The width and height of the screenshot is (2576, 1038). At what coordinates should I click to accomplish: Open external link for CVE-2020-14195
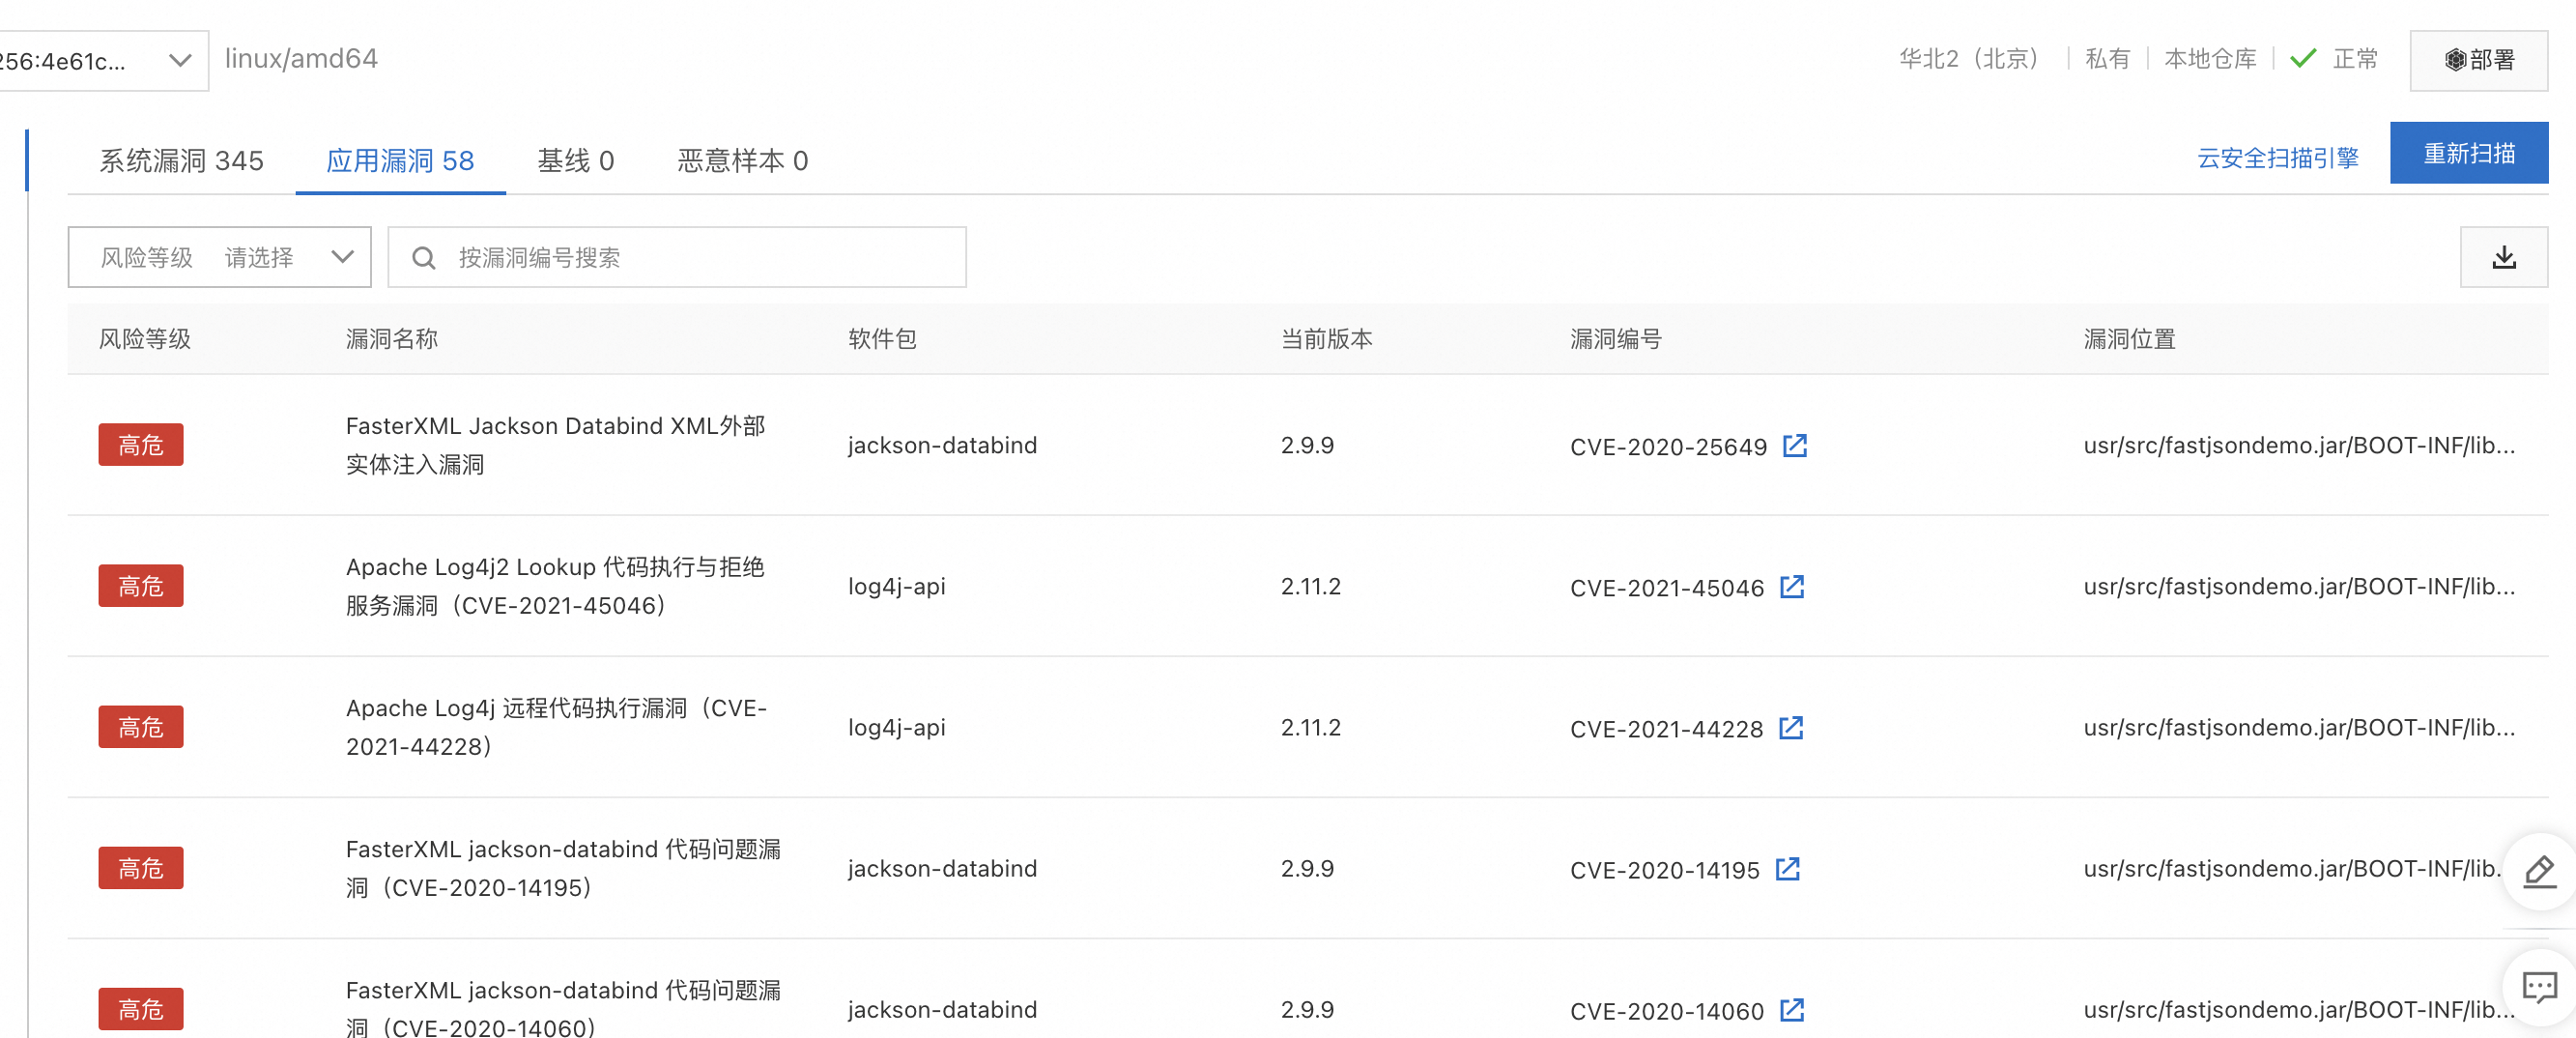(x=1788, y=868)
